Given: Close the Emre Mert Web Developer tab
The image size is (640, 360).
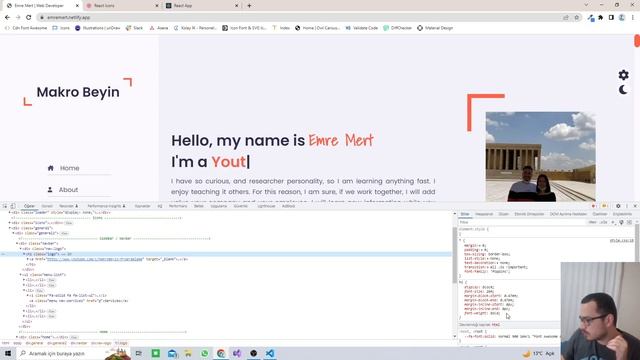Looking at the screenshot, I should point(77,6).
